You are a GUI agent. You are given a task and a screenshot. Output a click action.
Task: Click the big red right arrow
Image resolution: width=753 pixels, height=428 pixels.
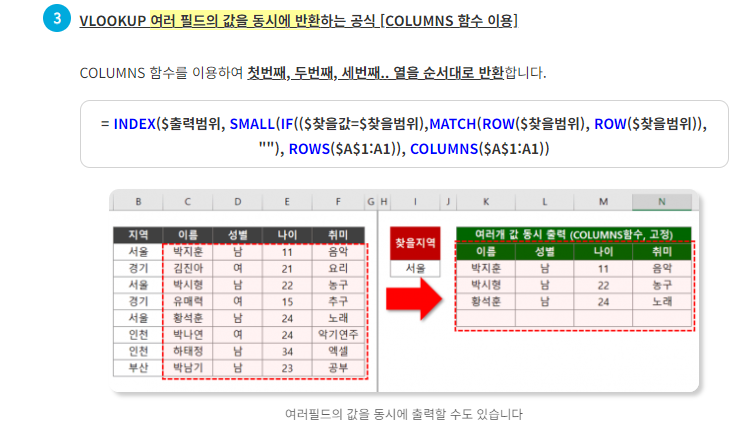pyautogui.click(x=414, y=297)
